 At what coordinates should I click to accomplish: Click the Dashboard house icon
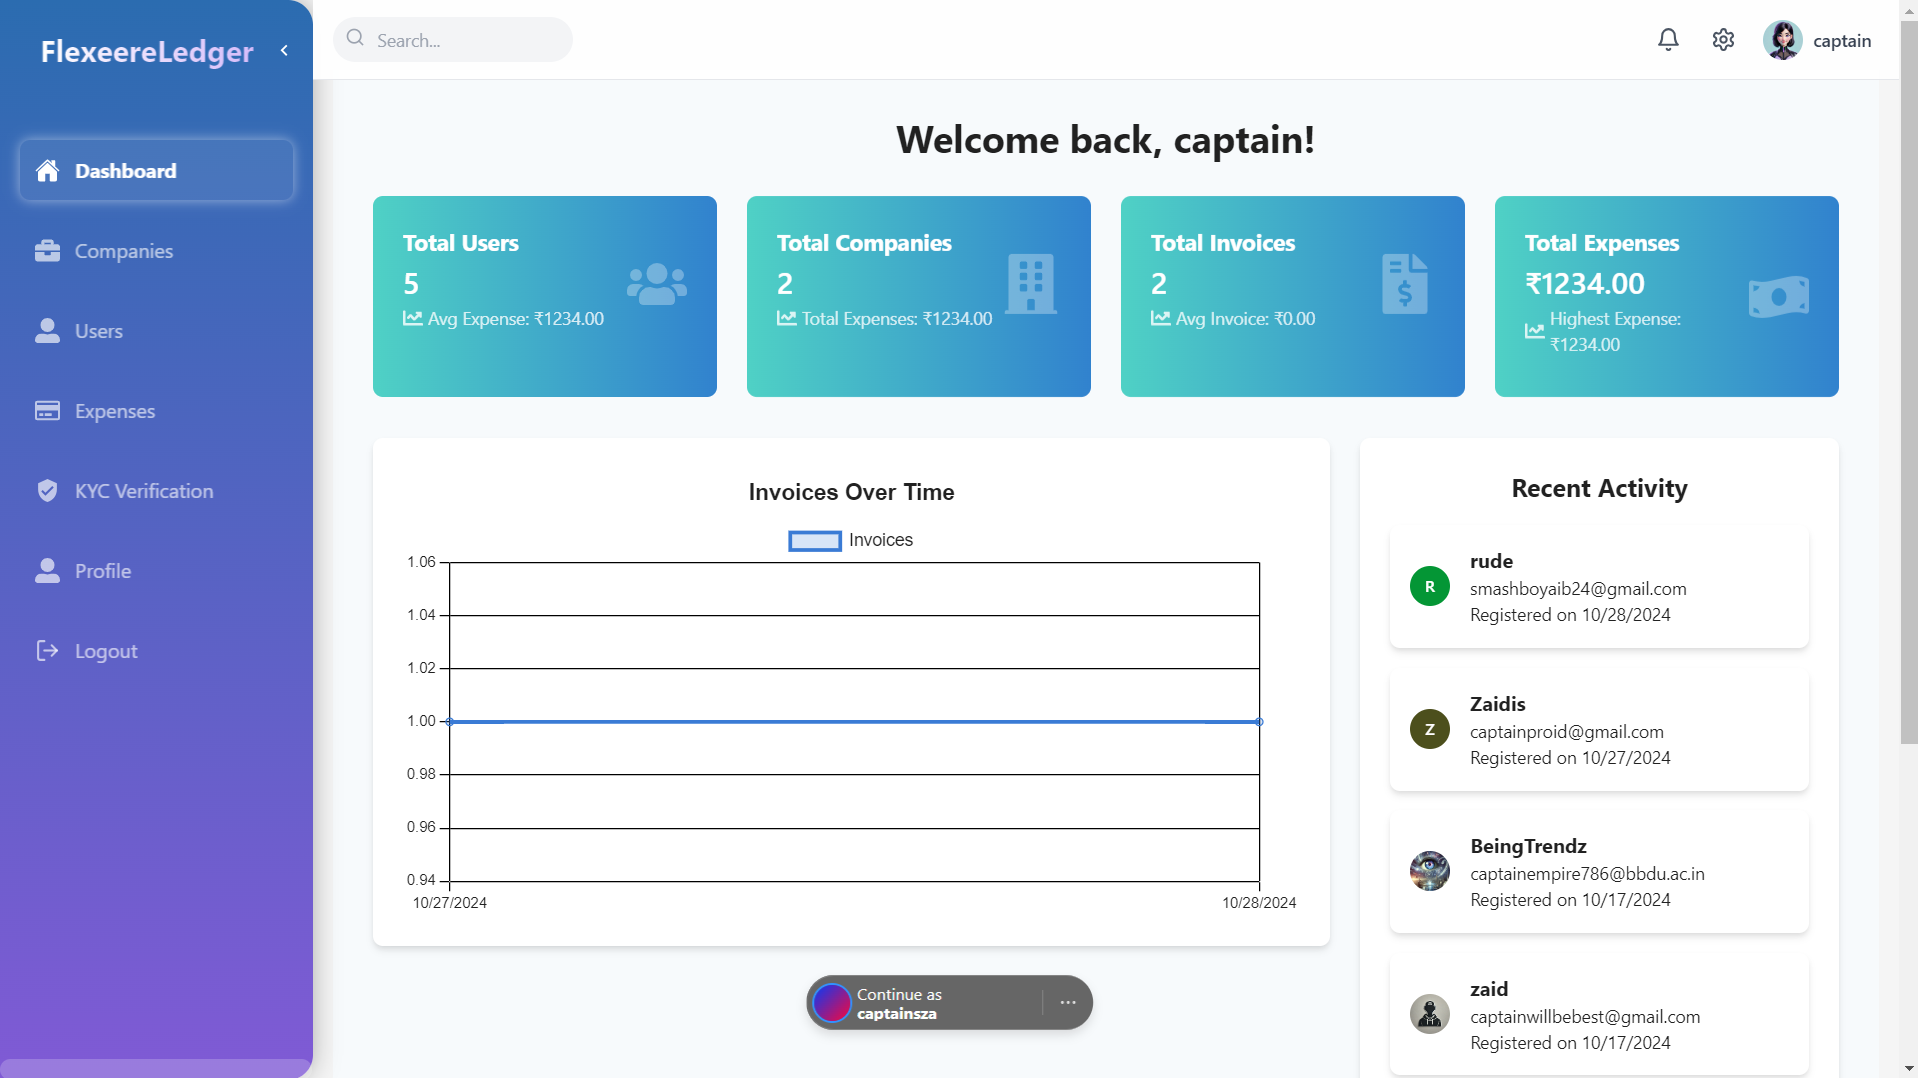coord(47,171)
